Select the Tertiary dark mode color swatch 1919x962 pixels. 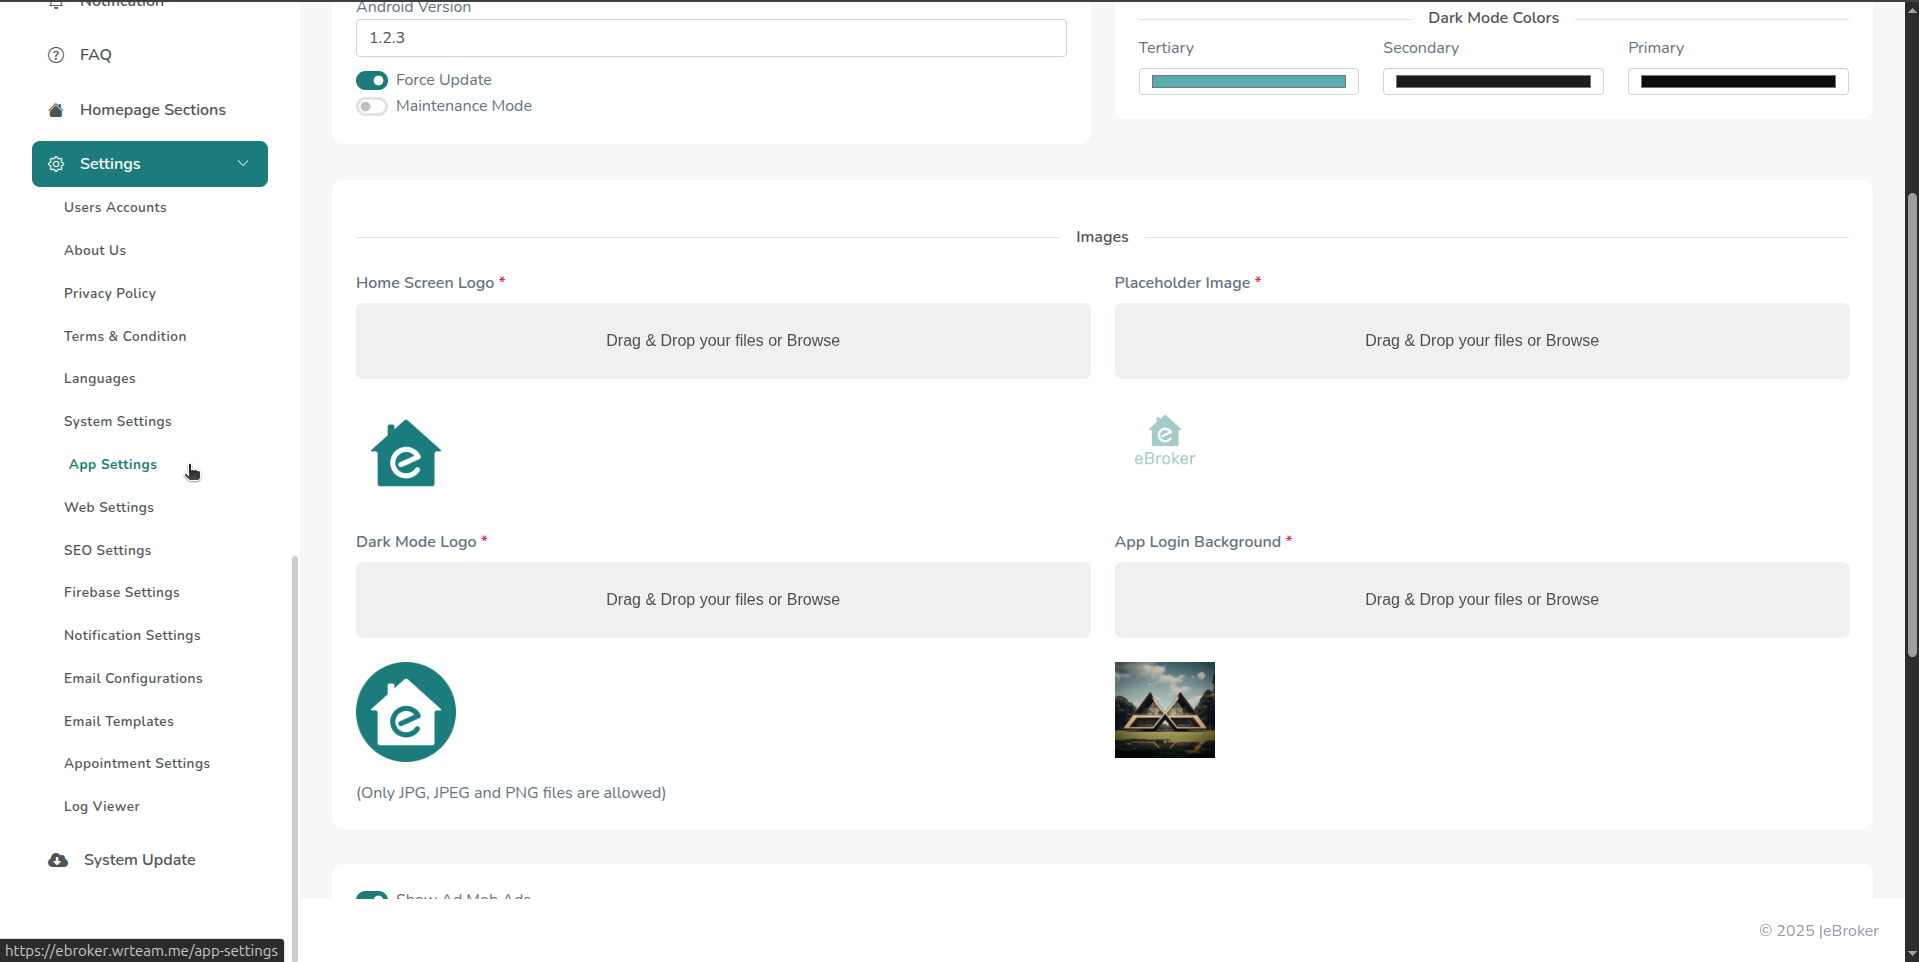pyautogui.click(x=1247, y=81)
